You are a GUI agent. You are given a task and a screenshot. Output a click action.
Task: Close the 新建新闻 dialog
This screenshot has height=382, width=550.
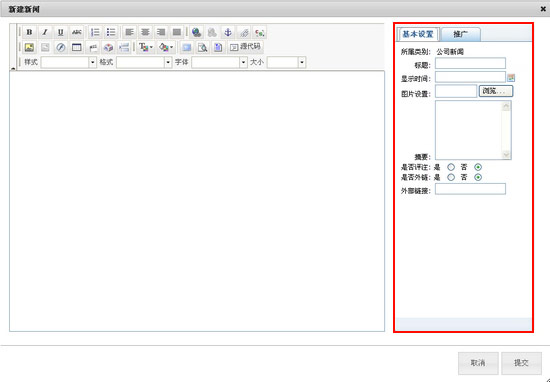coord(543,9)
